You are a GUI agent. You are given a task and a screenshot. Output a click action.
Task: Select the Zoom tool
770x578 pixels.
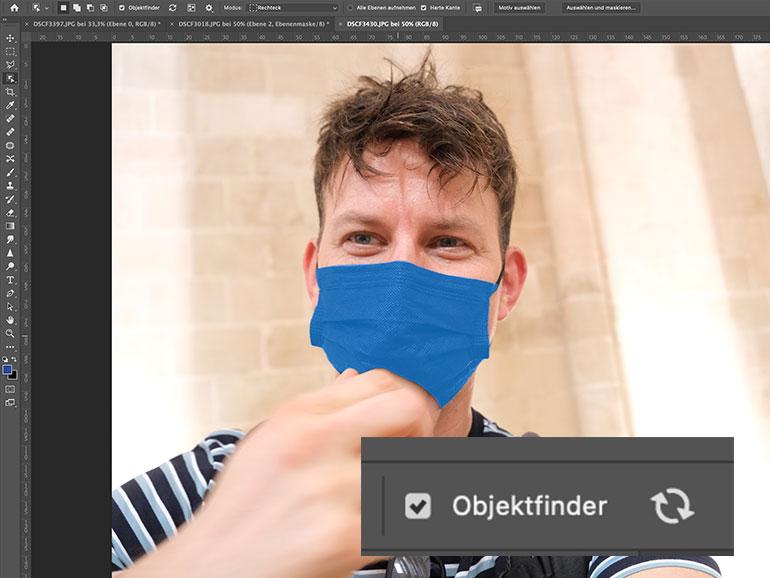coord(10,333)
